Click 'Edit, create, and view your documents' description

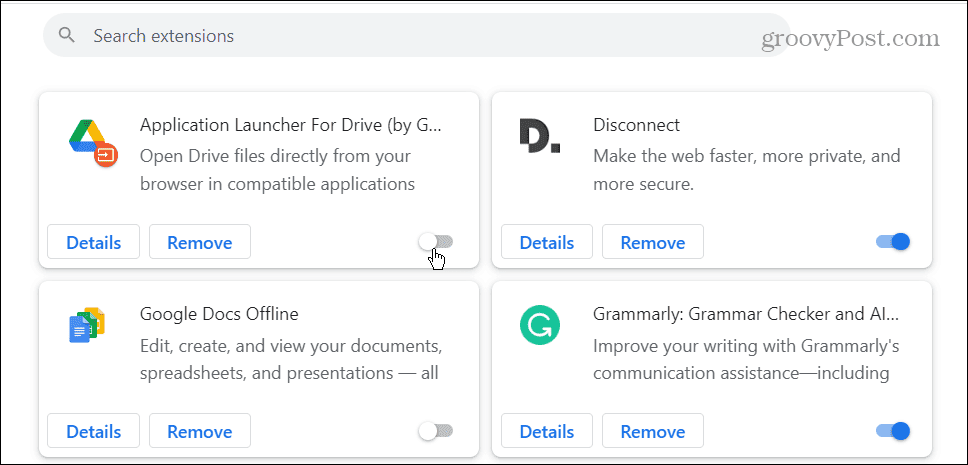pyautogui.click(x=291, y=345)
